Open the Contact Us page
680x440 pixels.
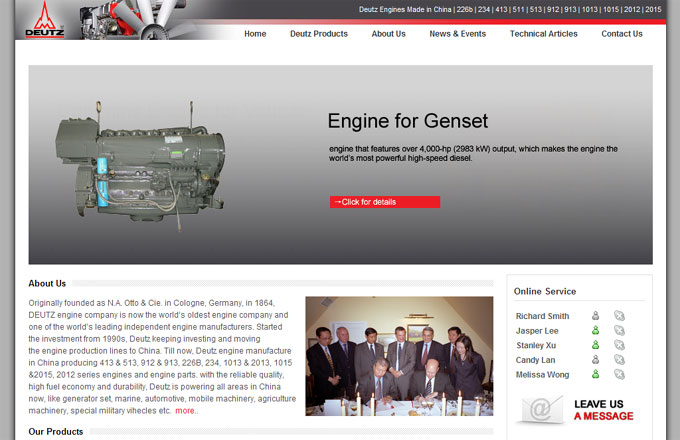622,34
